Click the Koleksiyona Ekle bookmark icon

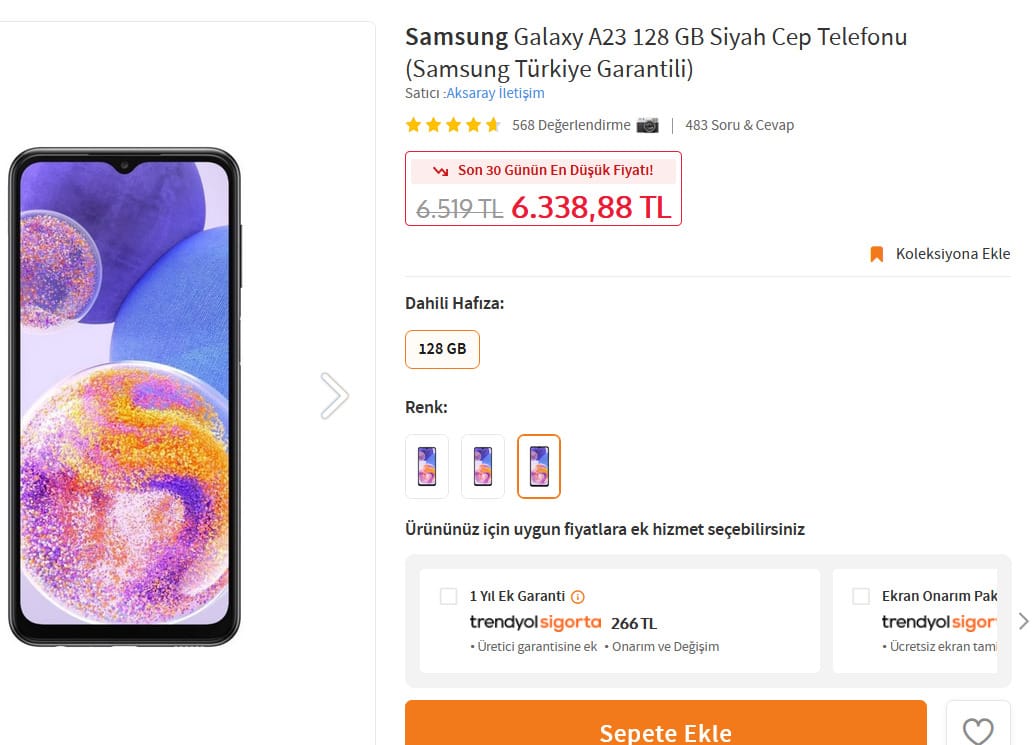pos(877,254)
